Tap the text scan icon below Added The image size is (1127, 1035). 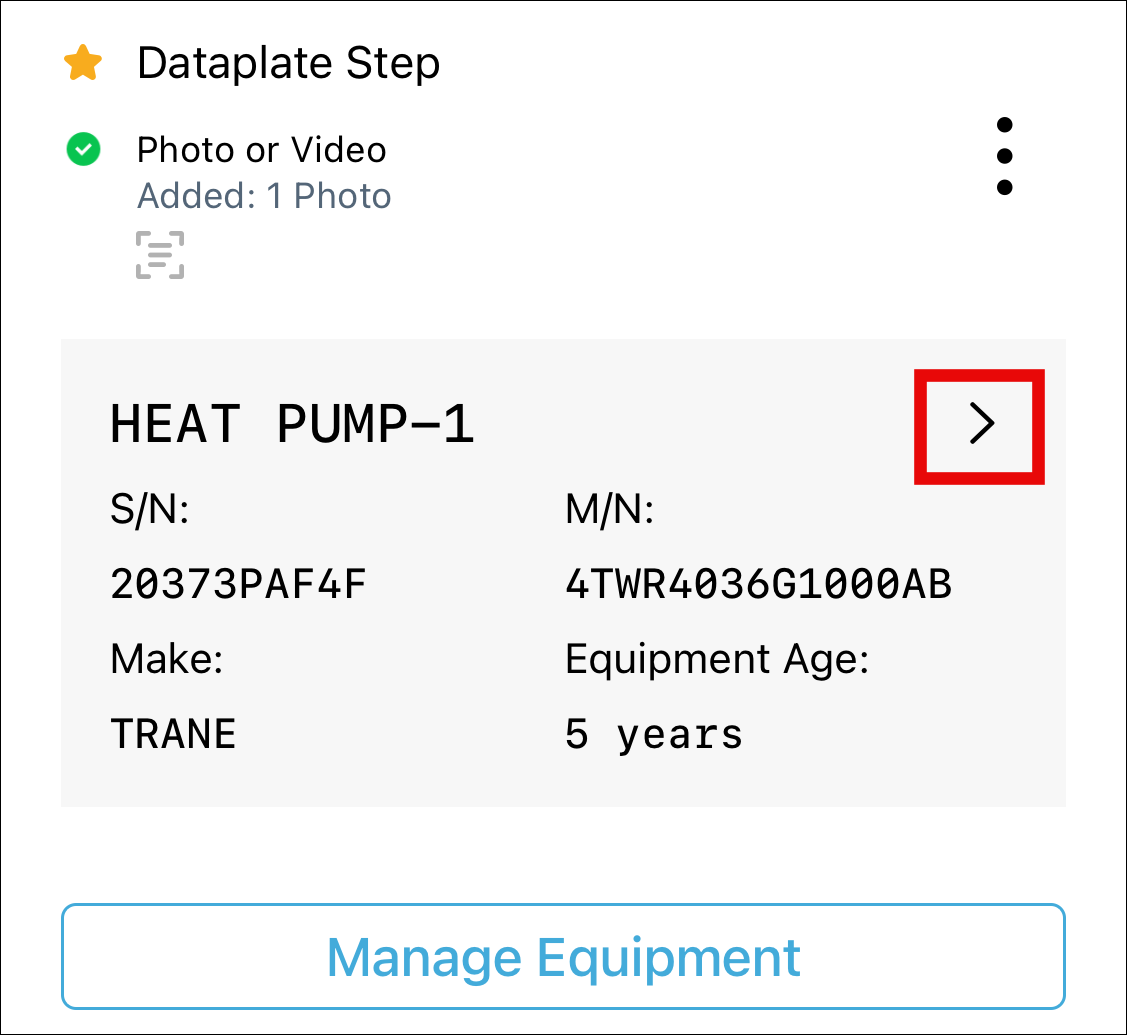pos(160,255)
